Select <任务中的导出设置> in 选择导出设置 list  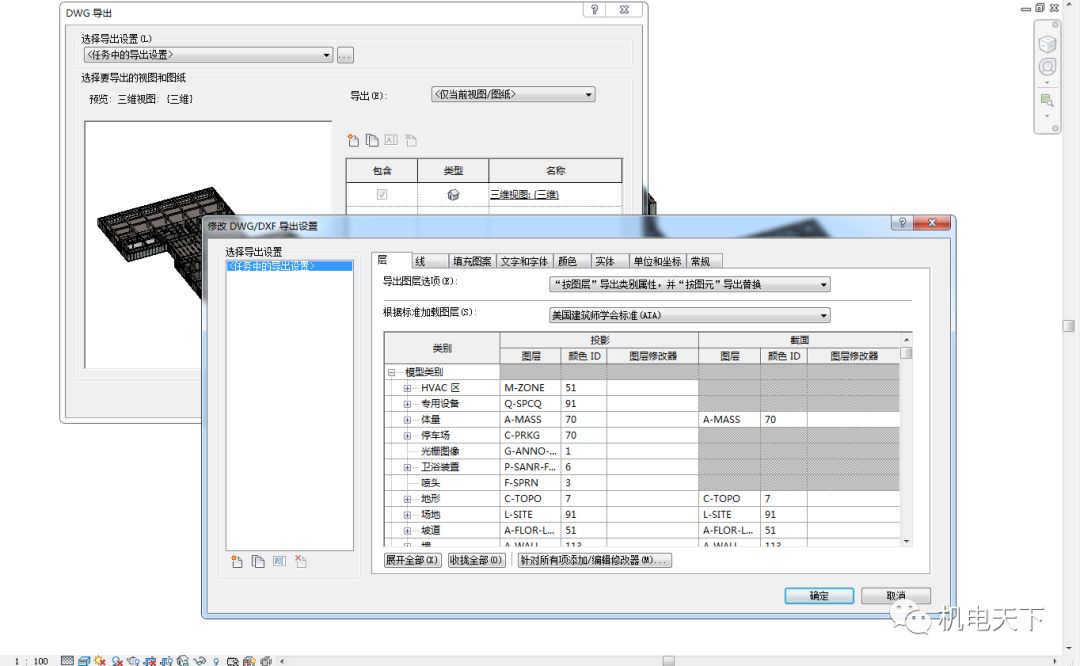point(289,266)
